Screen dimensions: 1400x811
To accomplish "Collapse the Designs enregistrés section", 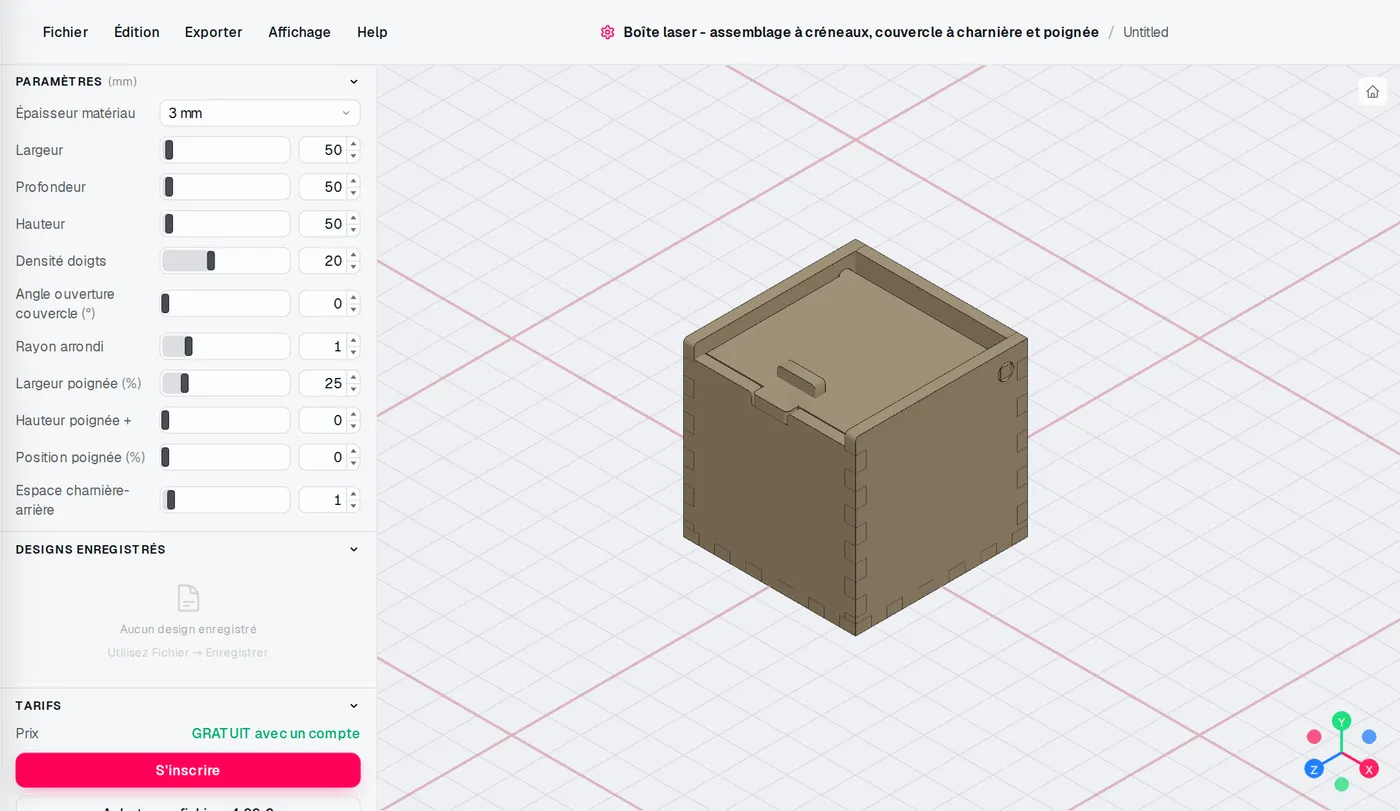I will click(353, 549).
